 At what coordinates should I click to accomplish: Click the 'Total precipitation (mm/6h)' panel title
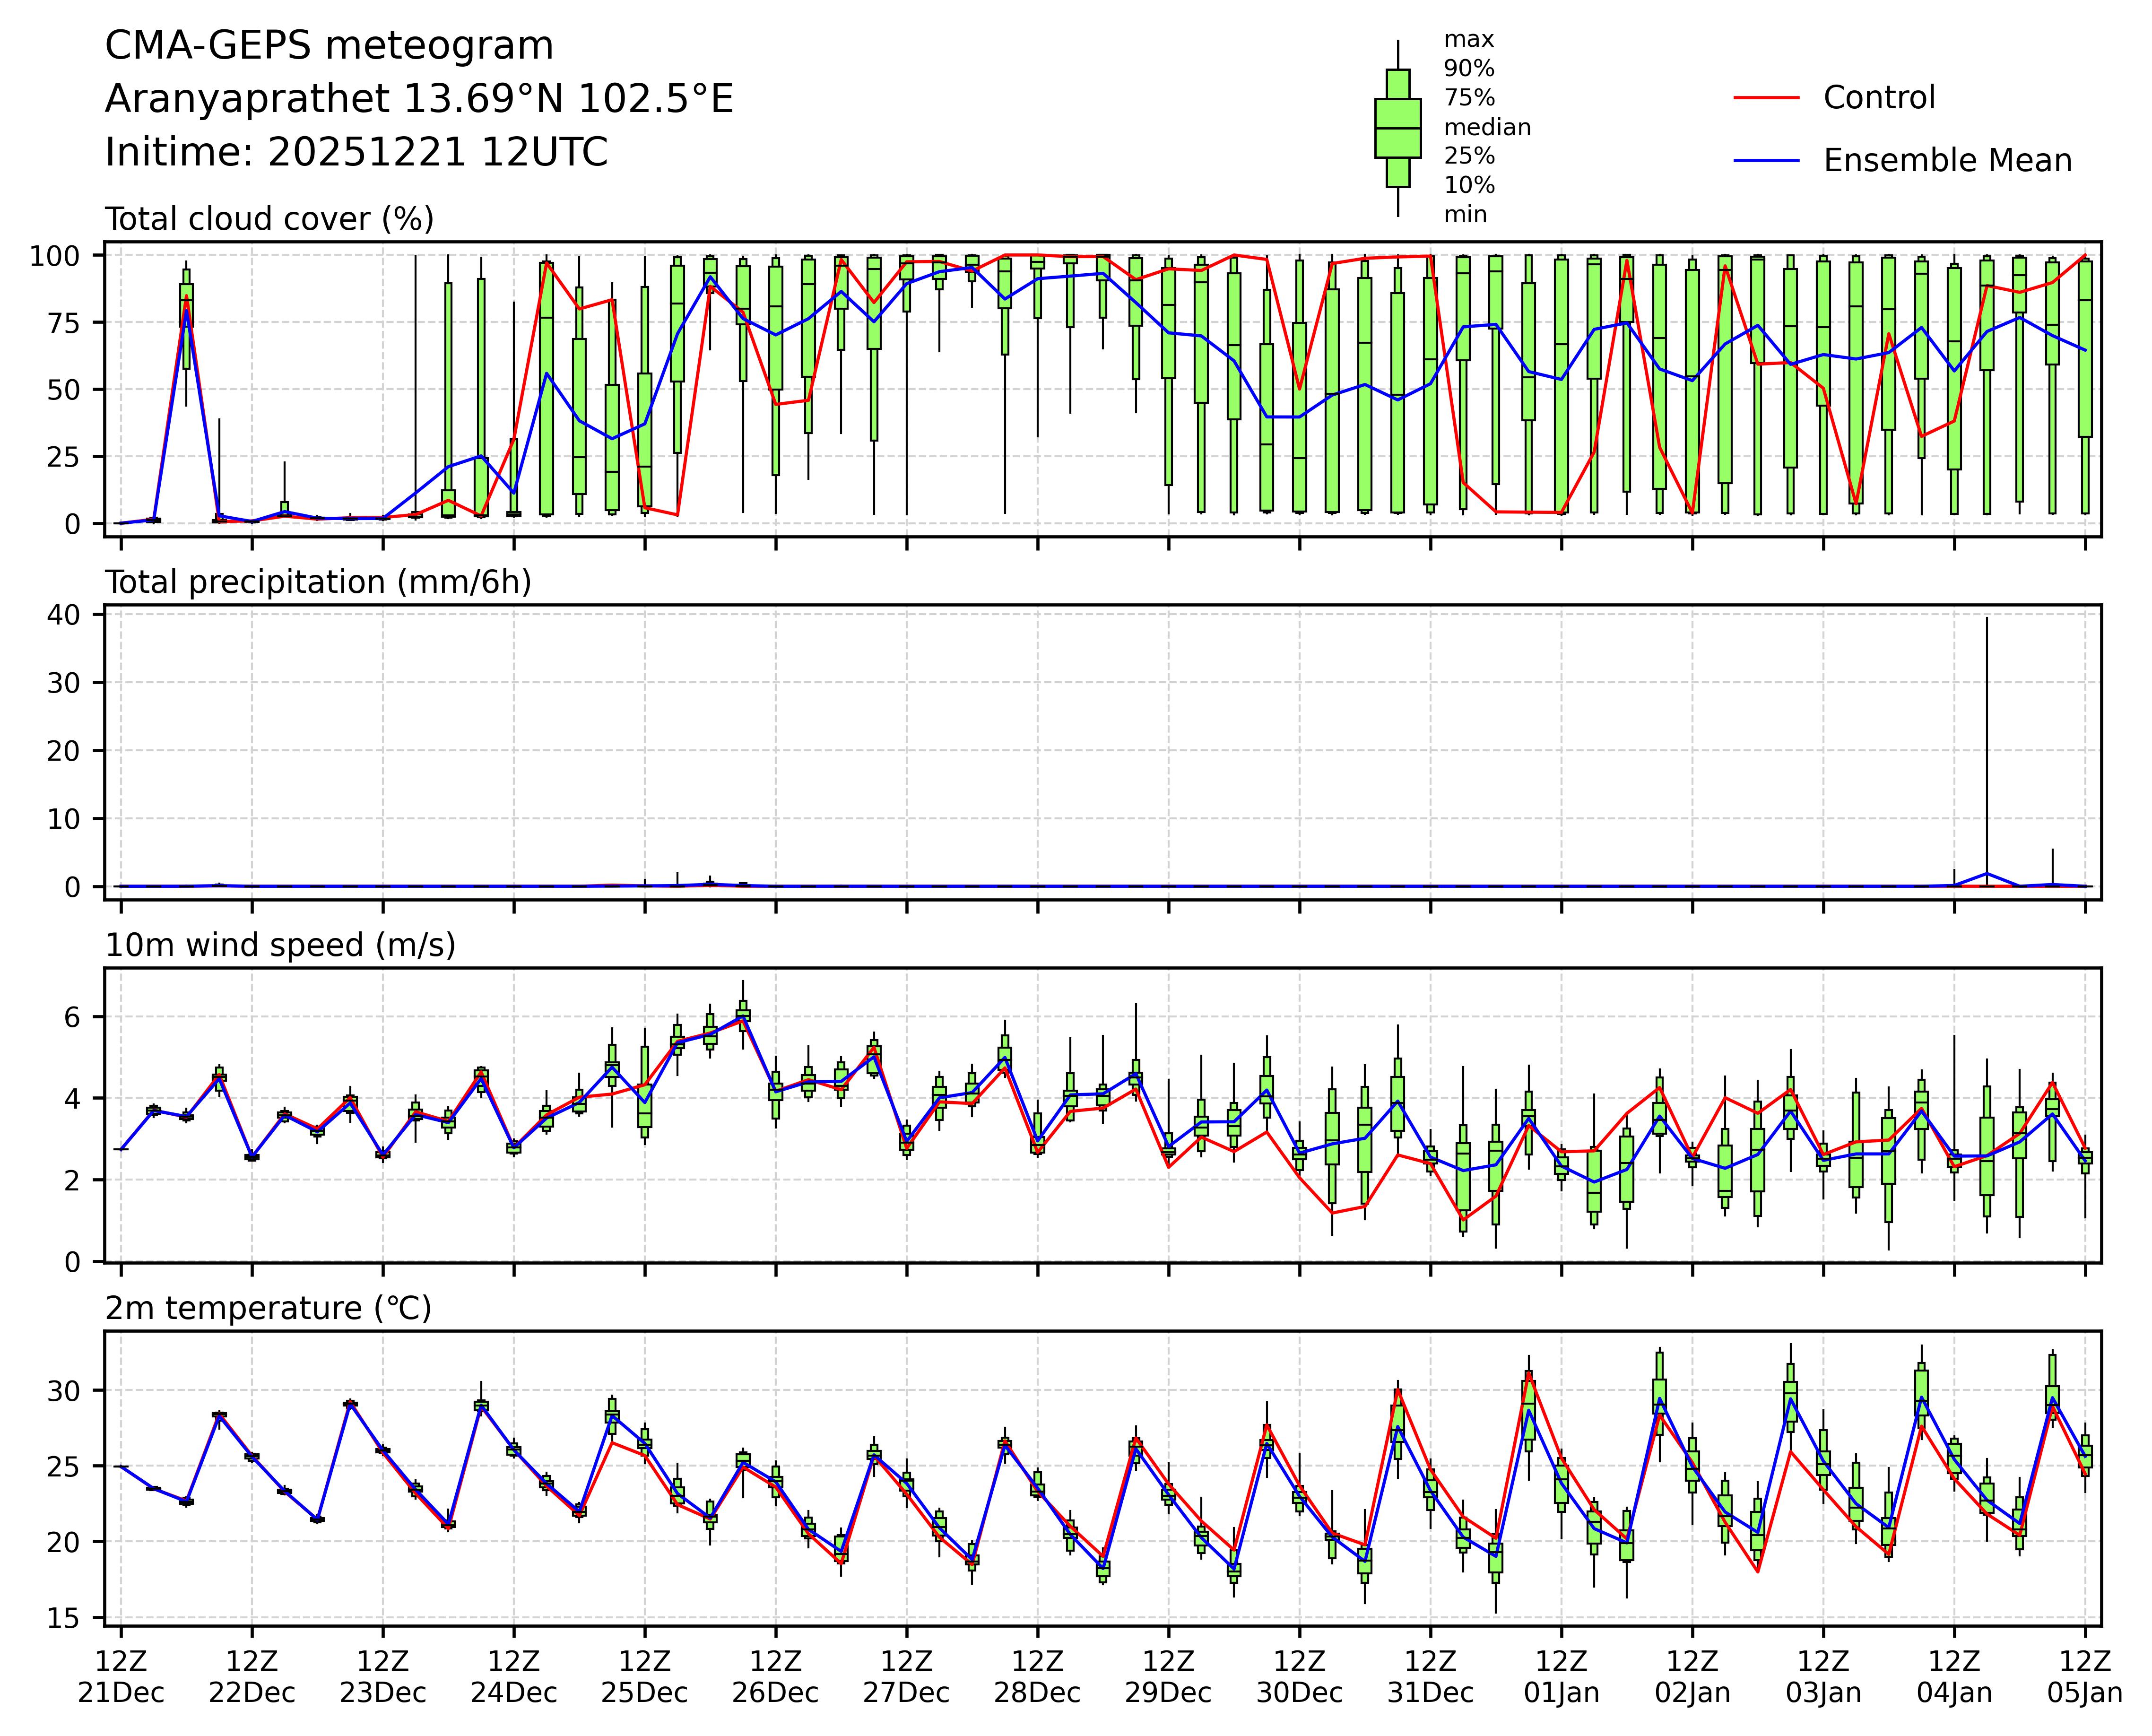(318, 582)
